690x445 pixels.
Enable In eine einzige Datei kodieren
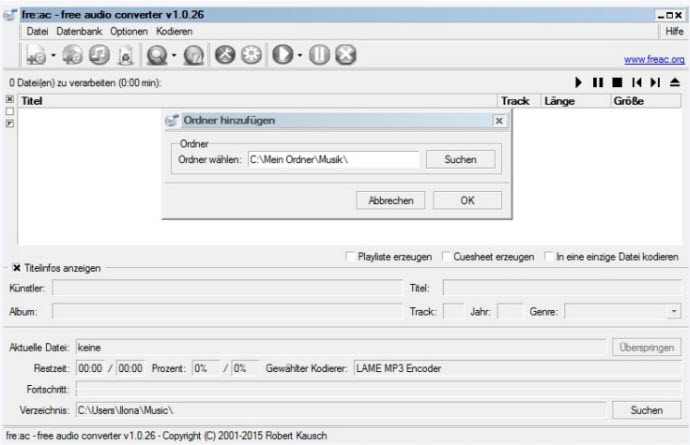coord(549,256)
